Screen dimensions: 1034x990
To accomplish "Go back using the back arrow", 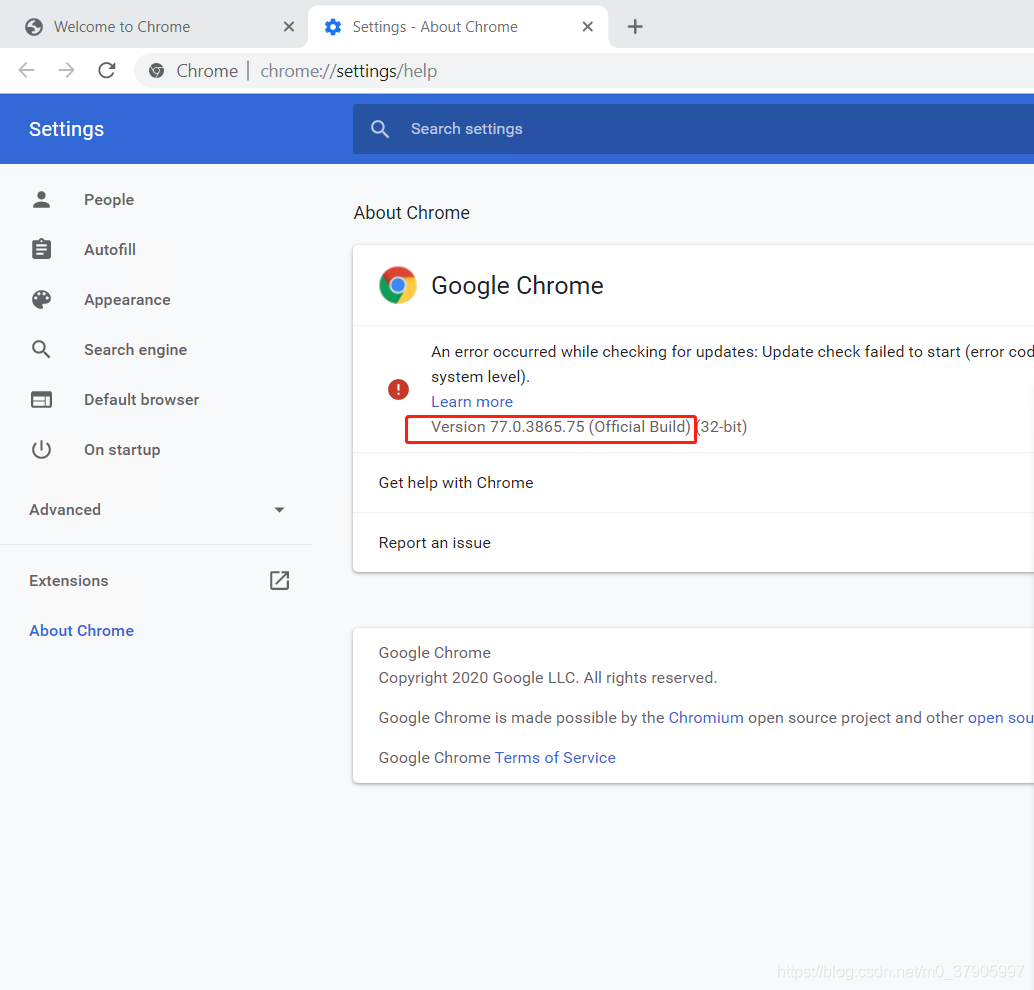I will click(27, 70).
